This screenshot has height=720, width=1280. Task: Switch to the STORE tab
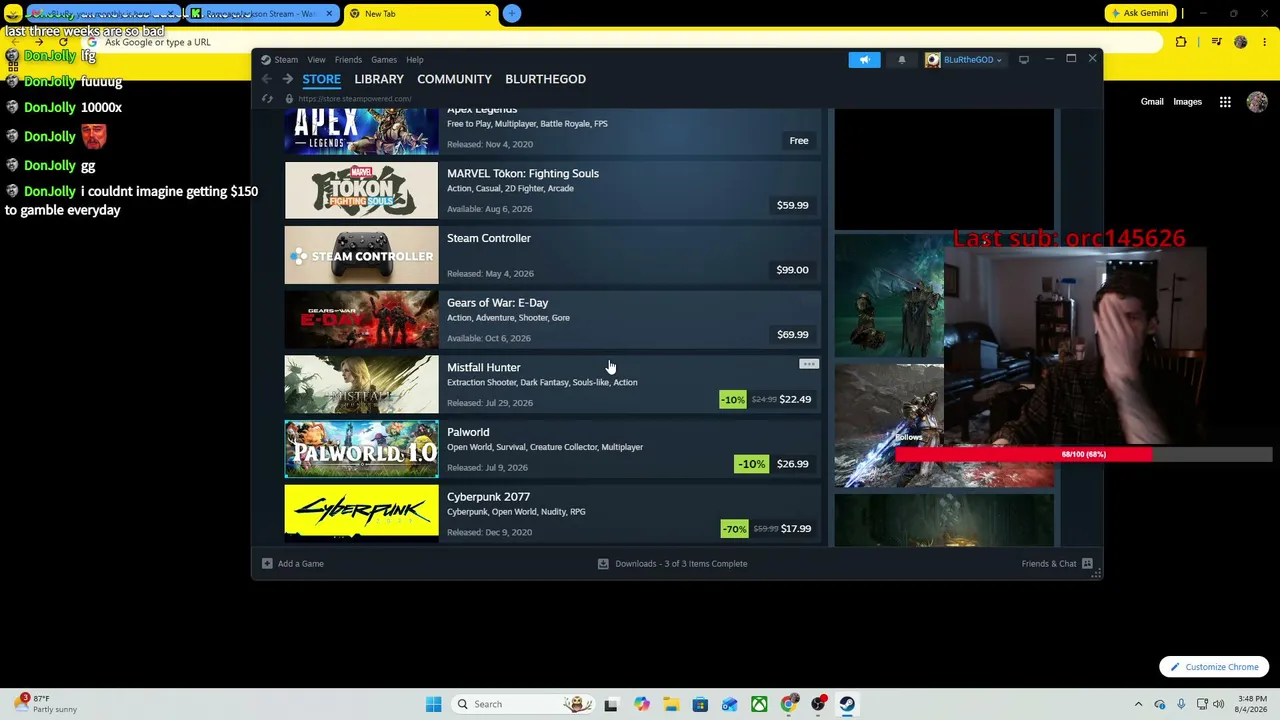point(321,79)
